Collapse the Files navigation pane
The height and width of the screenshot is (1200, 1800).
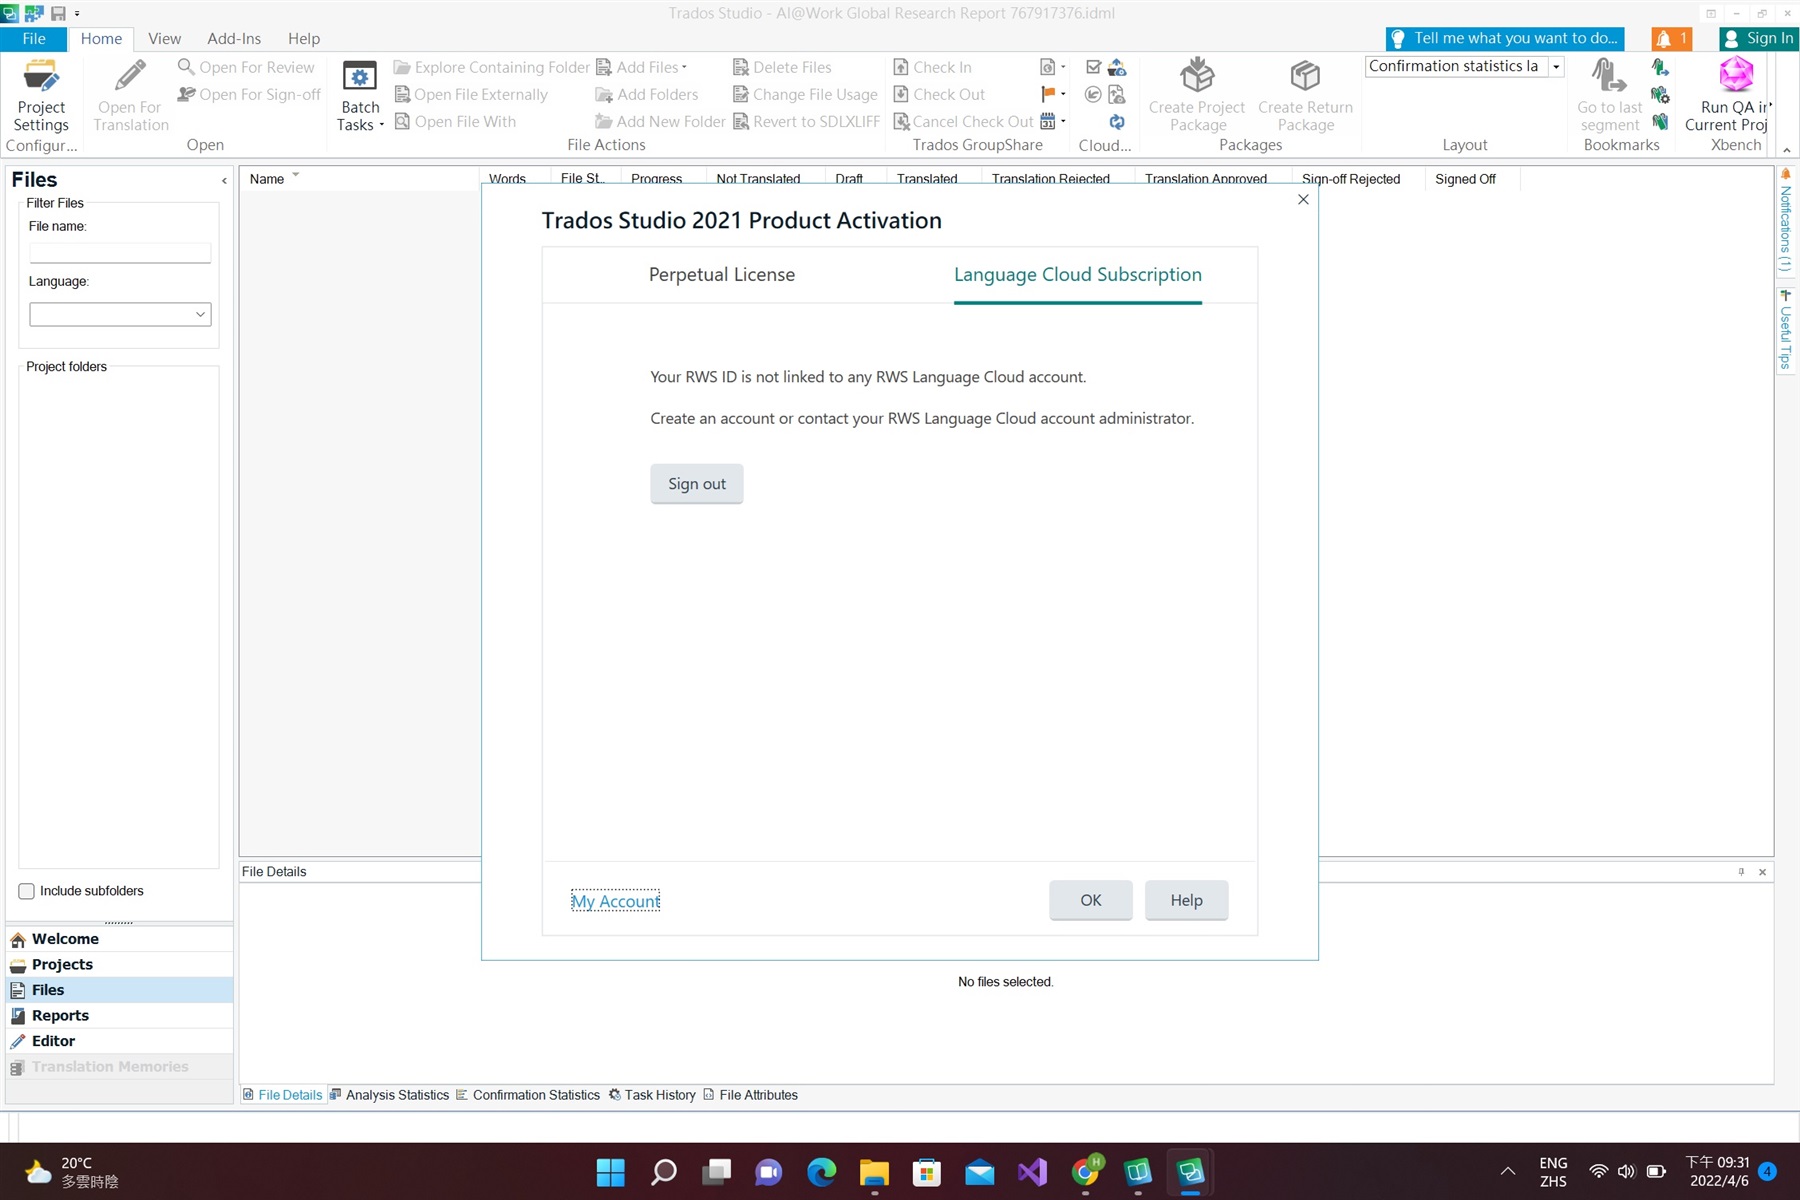224,181
